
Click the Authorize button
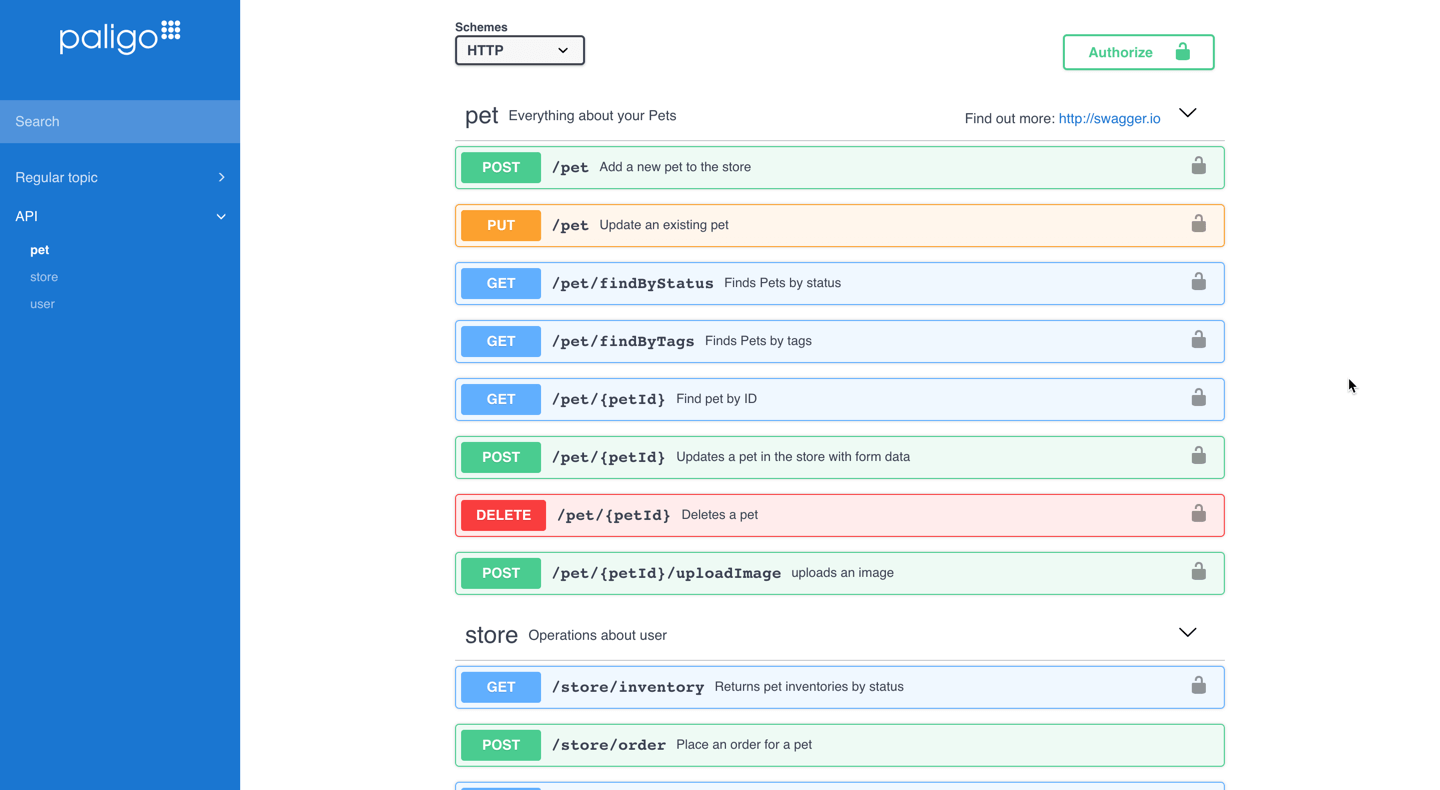point(1138,52)
